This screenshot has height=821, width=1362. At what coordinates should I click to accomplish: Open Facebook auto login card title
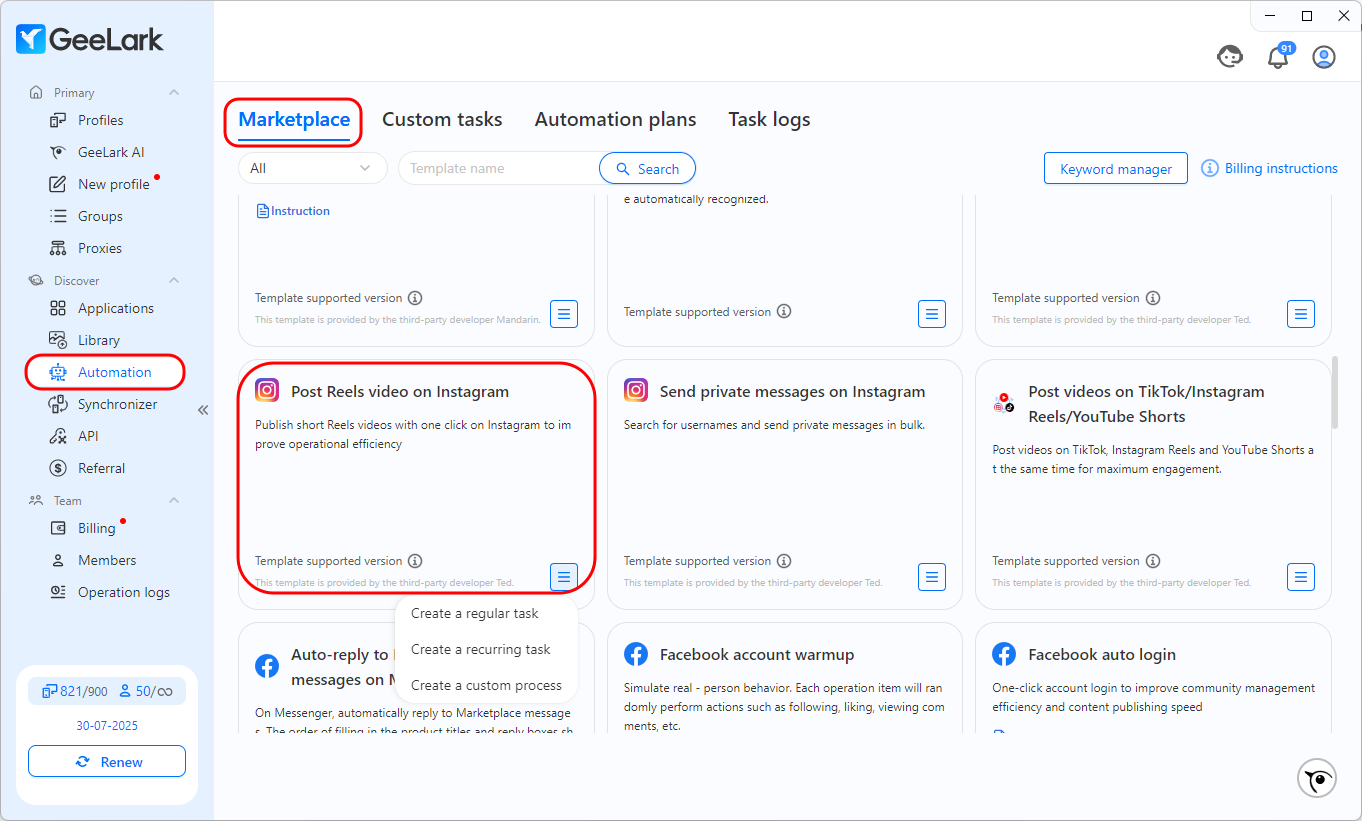pos(1102,655)
